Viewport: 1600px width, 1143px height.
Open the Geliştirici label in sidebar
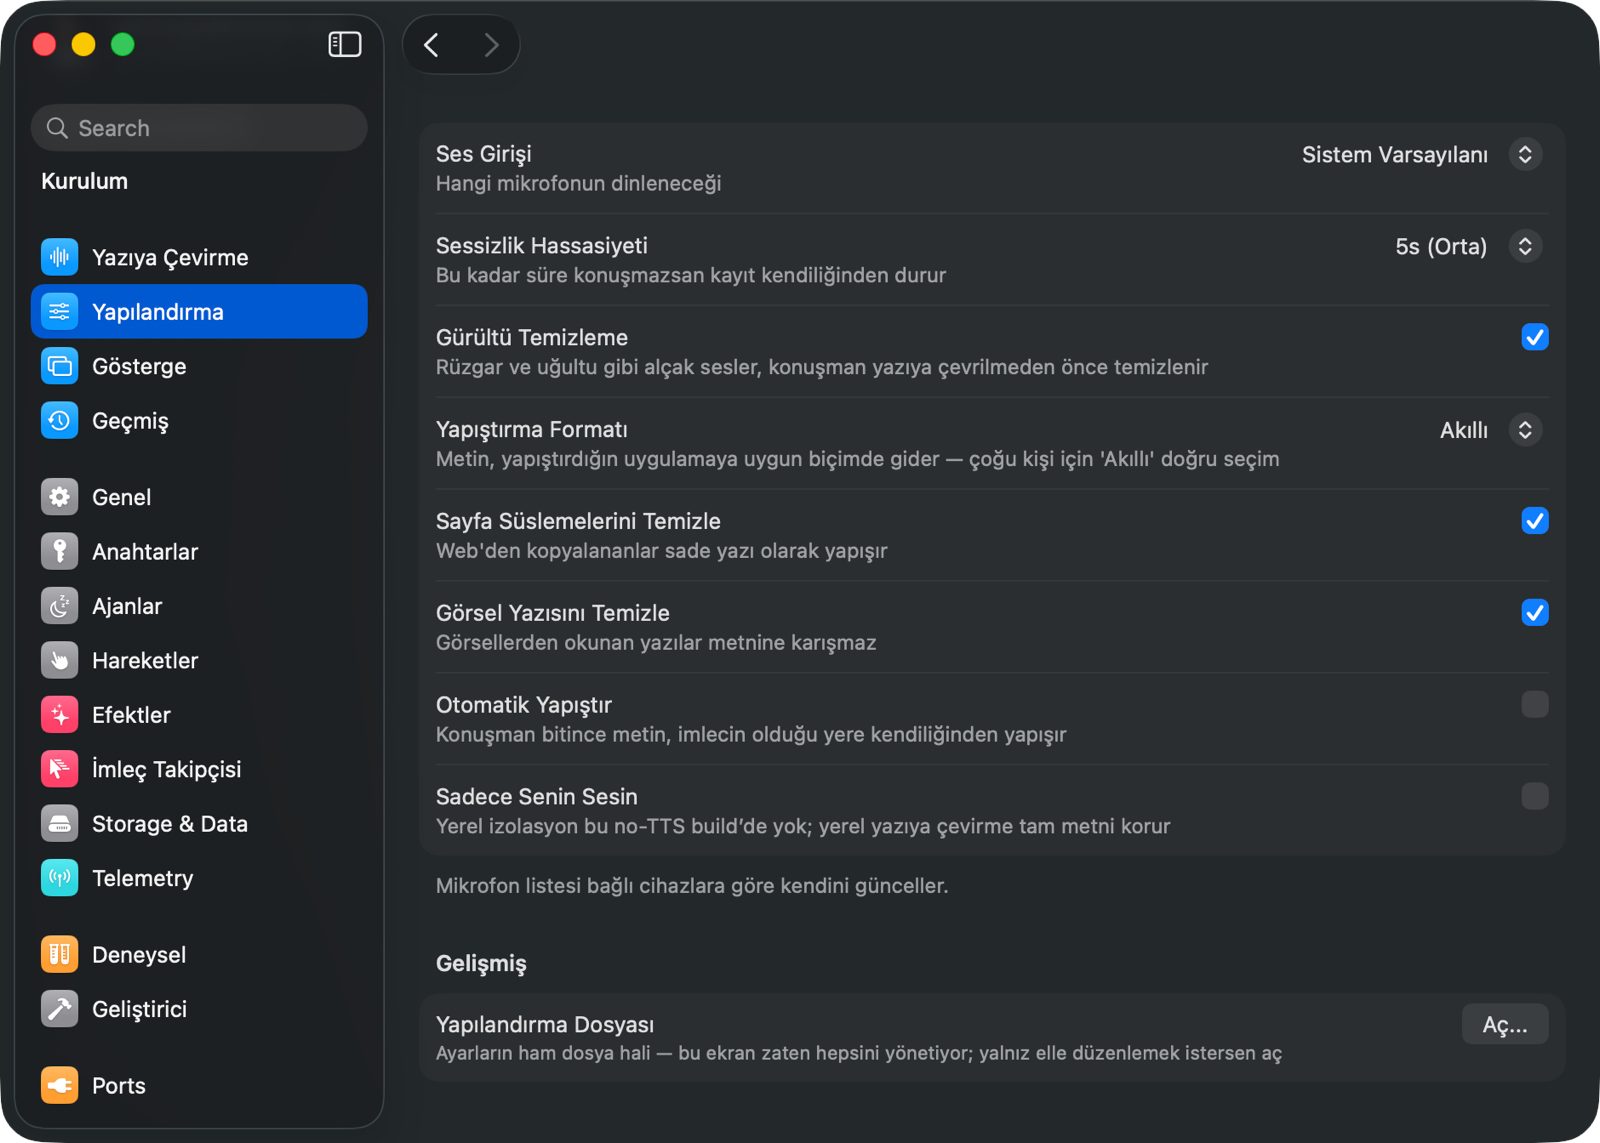pos(140,1010)
